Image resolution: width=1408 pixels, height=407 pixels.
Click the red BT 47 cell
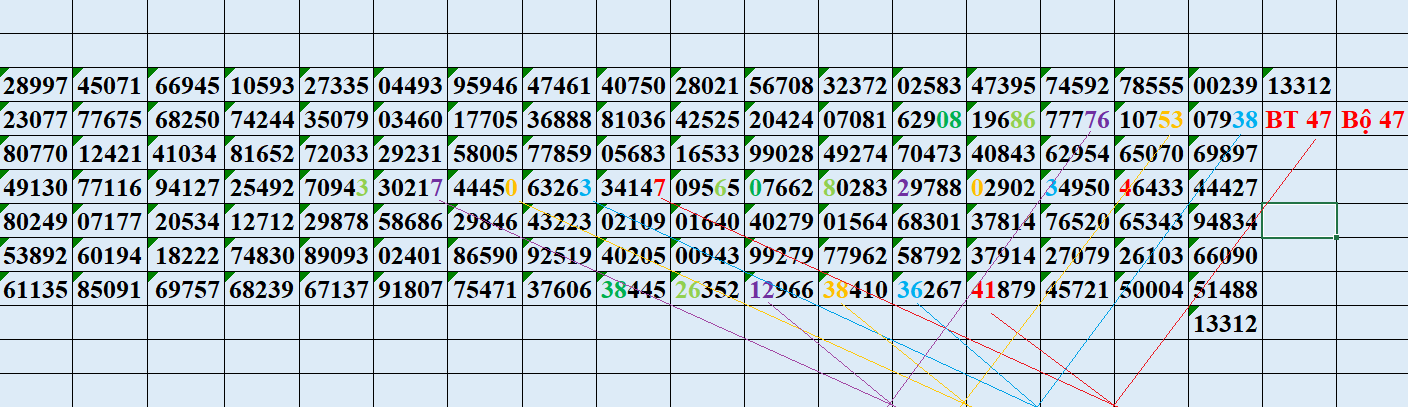[1298, 120]
